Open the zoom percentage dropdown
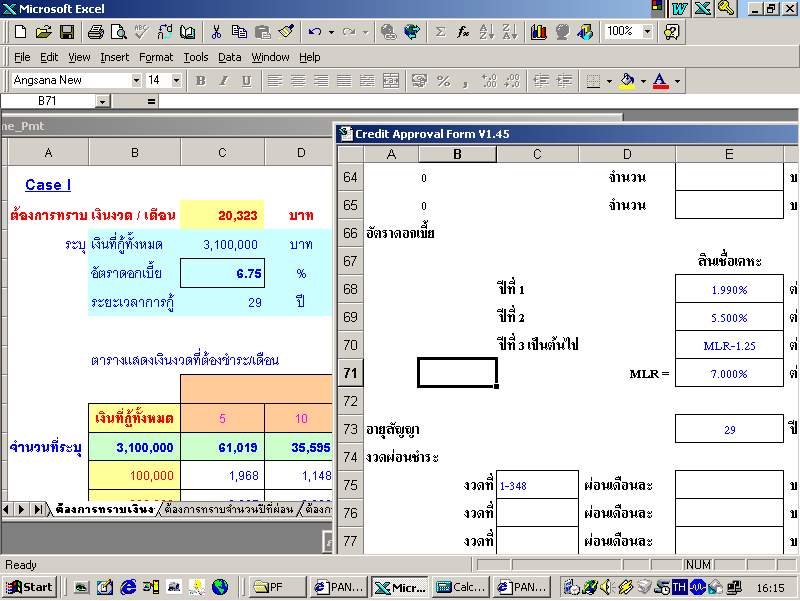 point(647,32)
